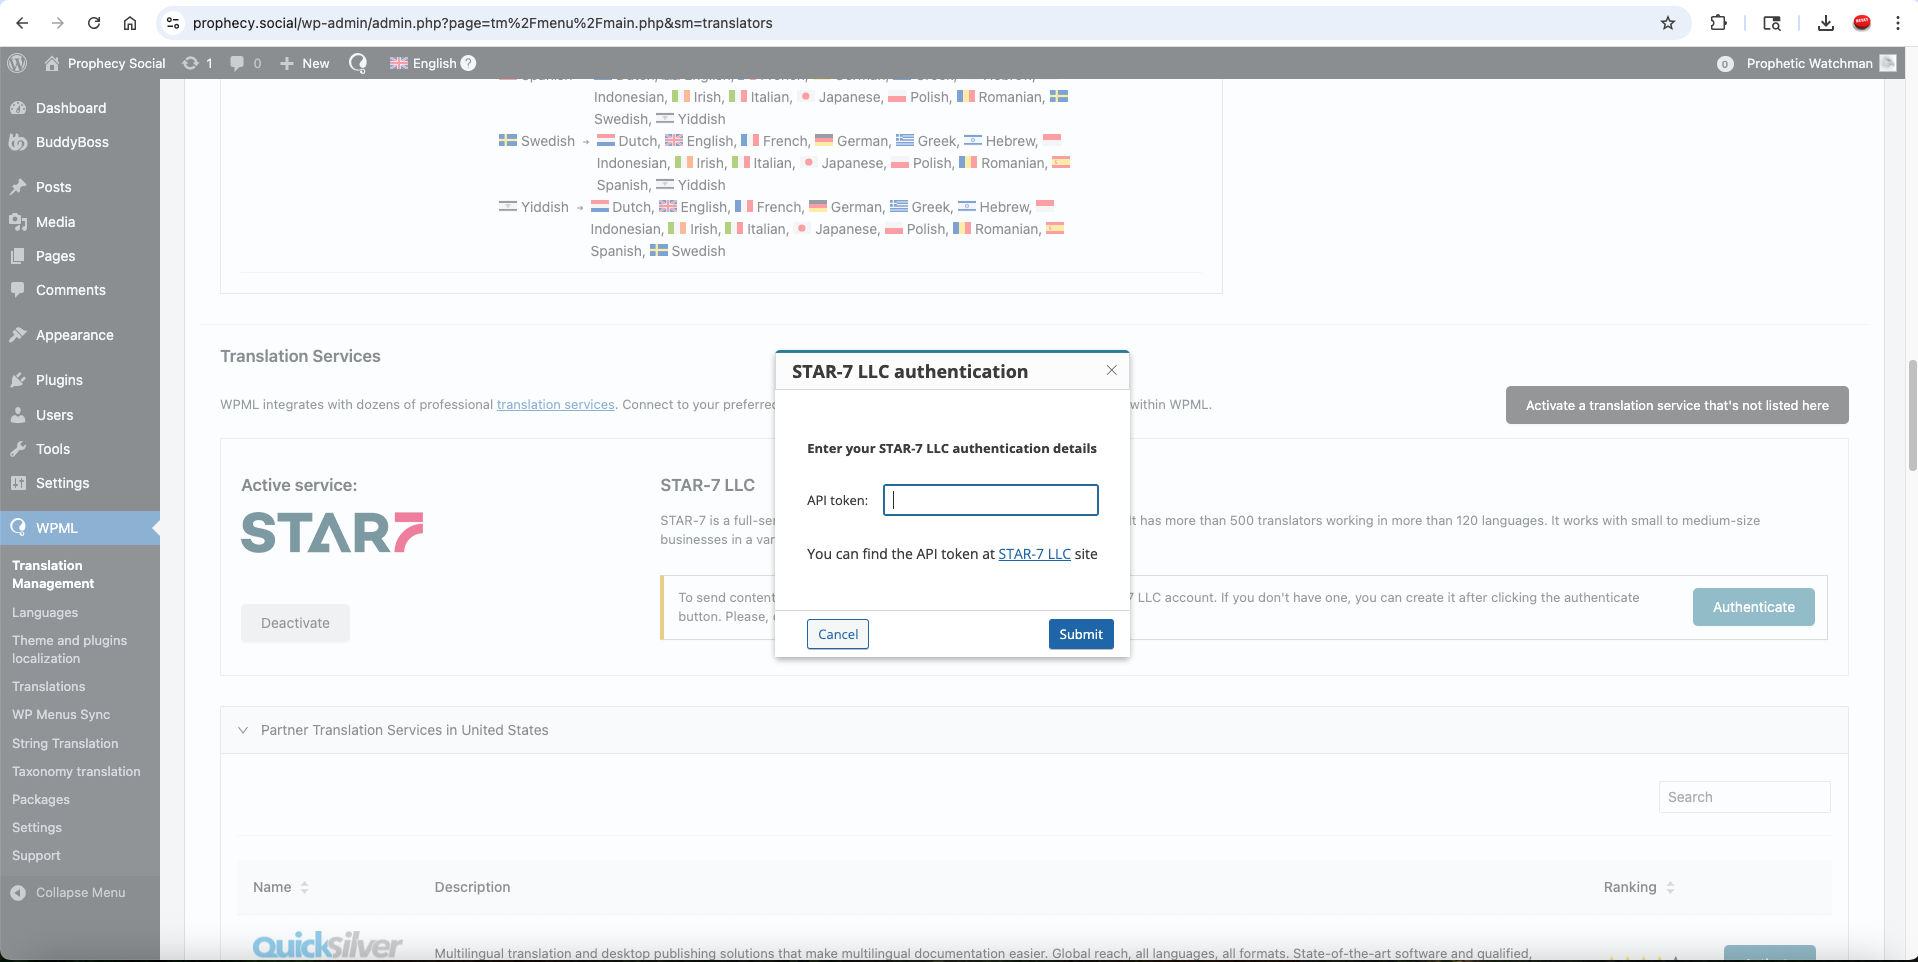Reload the current page
This screenshot has width=1918, height=962.
pos(94,23)
